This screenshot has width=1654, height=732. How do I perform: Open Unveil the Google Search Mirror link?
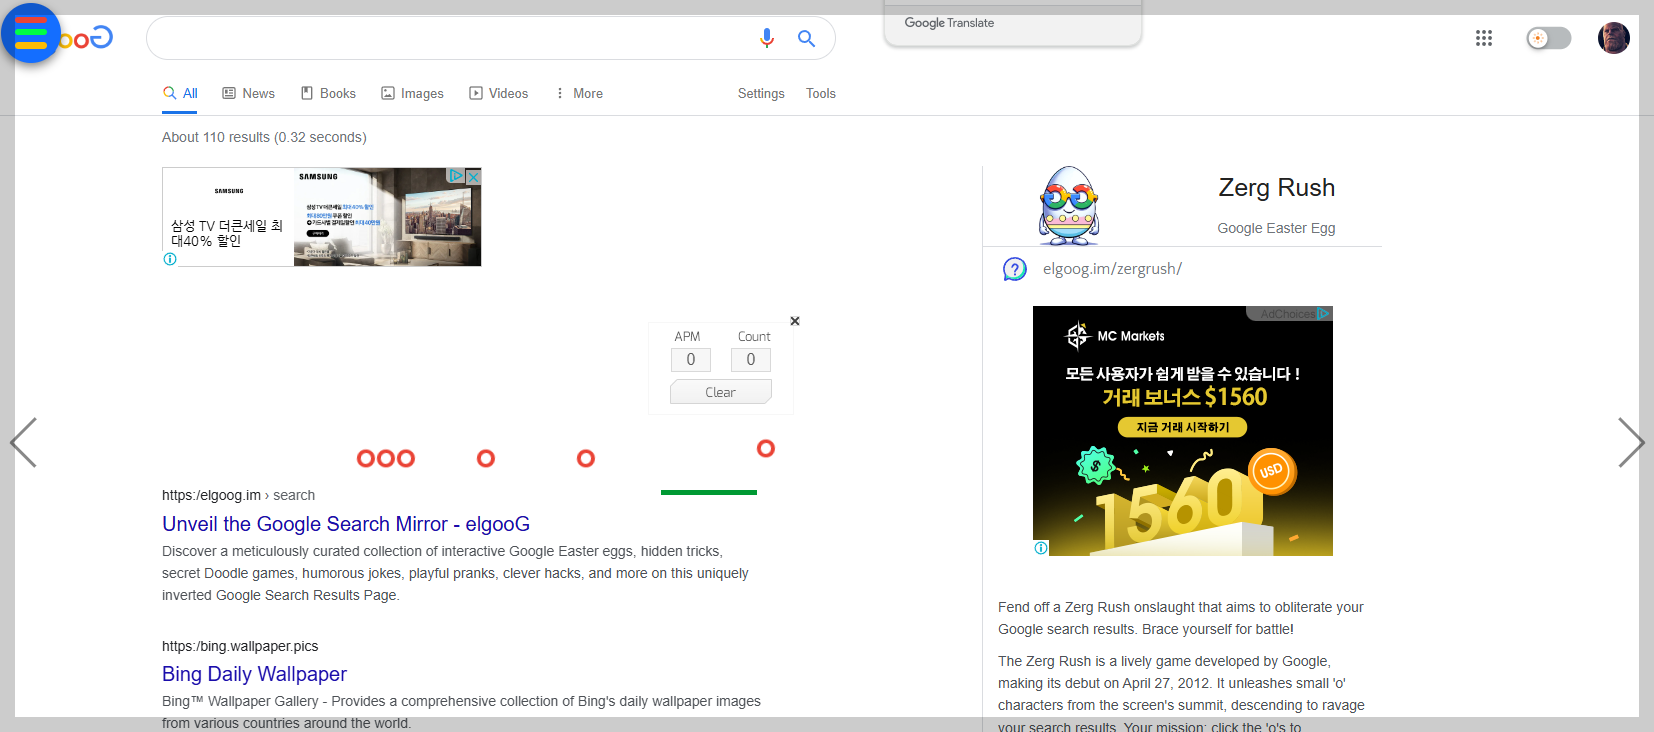click(x=346, y=524)
